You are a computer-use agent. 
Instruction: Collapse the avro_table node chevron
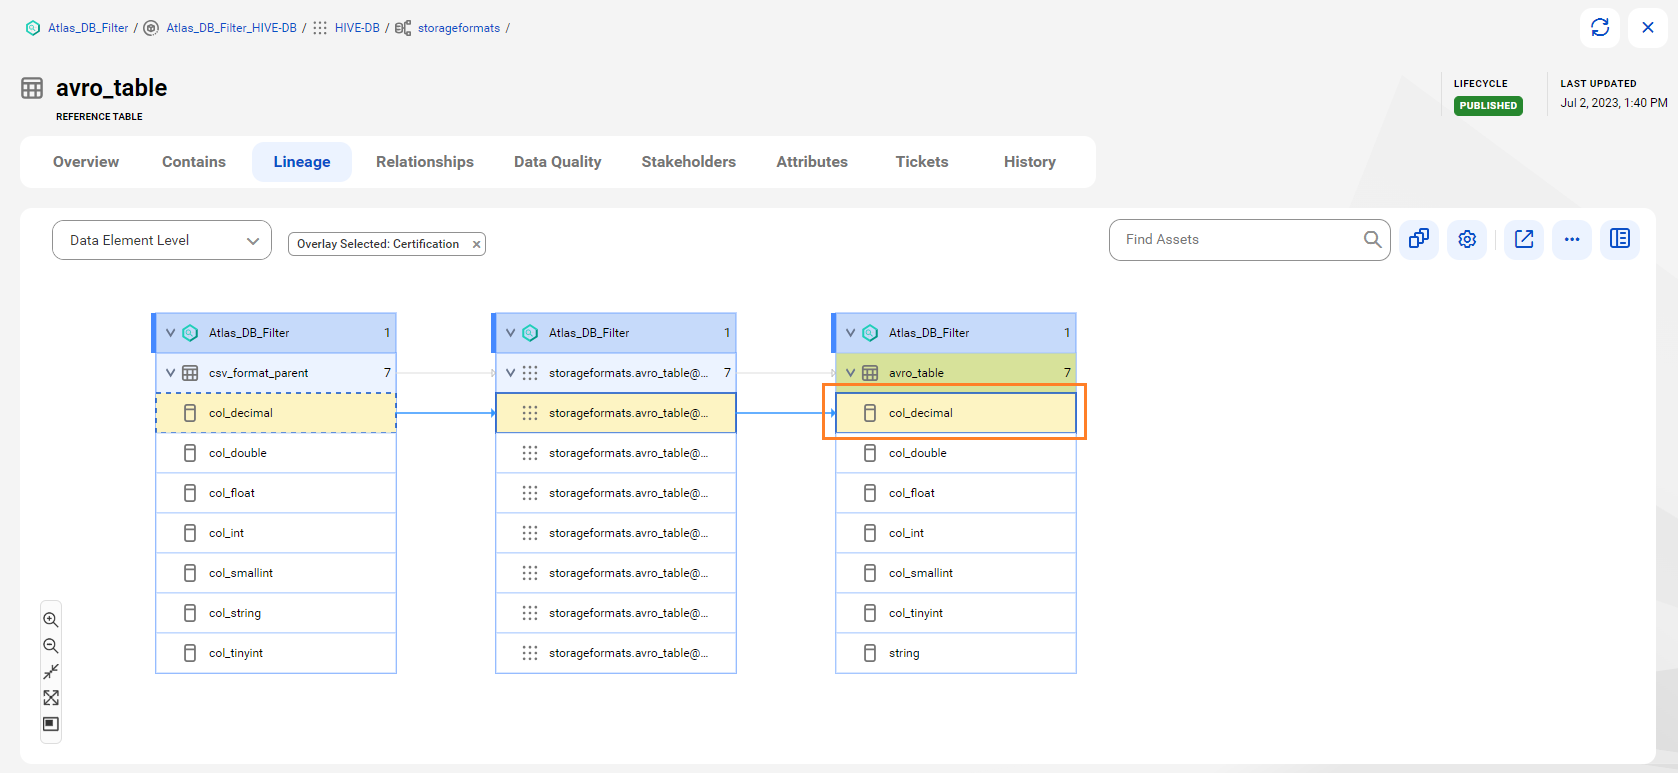[x=851, y=373]
